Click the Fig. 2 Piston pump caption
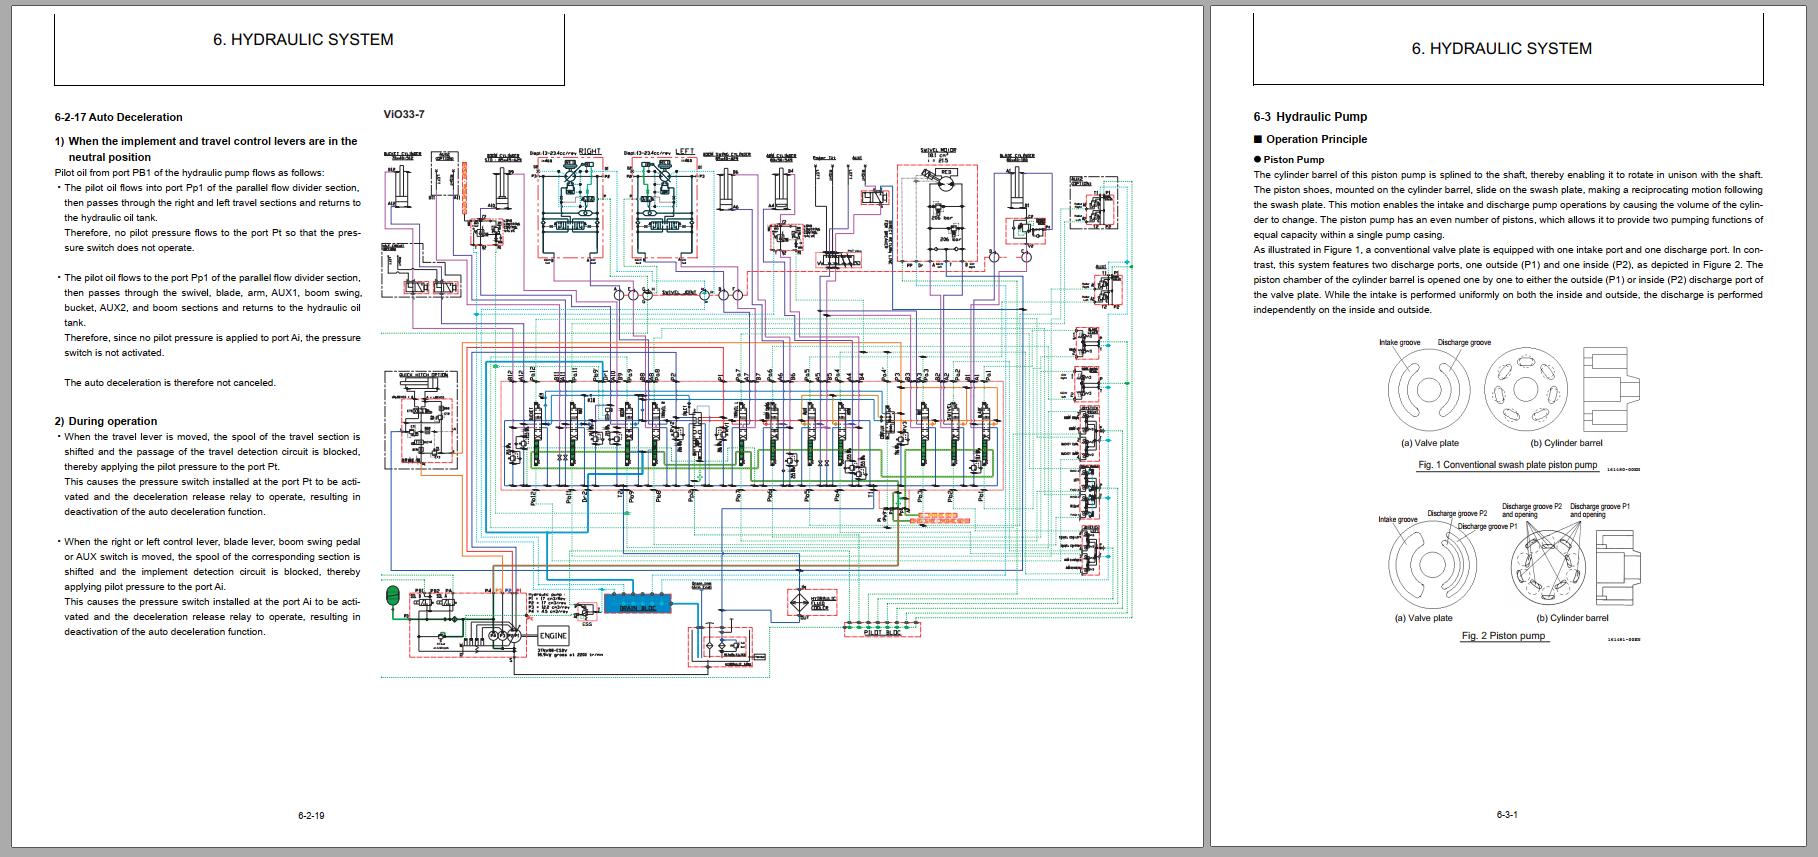Image resolution: width=1818 pixels, height=857 pixels. click(1503, 636)
